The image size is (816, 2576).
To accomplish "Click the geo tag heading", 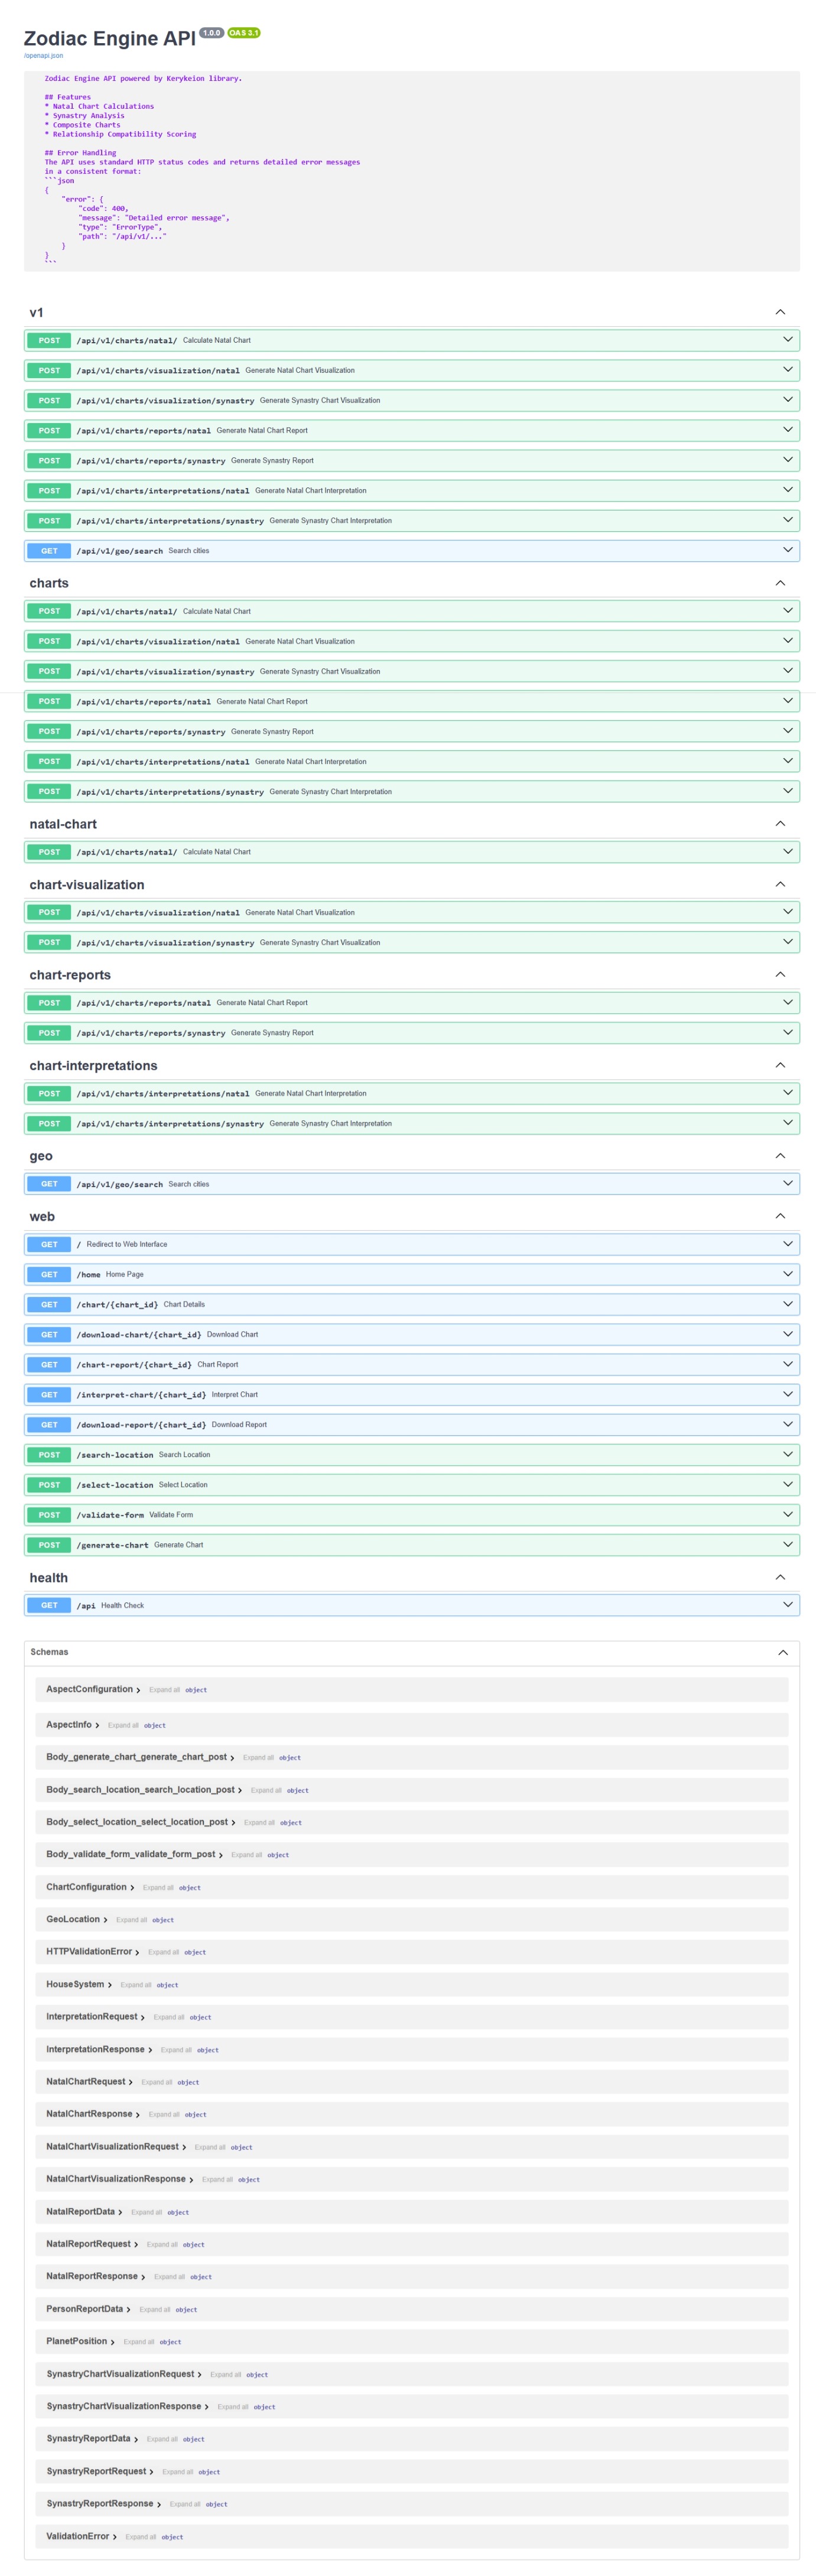I will pyautogui.click(x=41, y=1156).
